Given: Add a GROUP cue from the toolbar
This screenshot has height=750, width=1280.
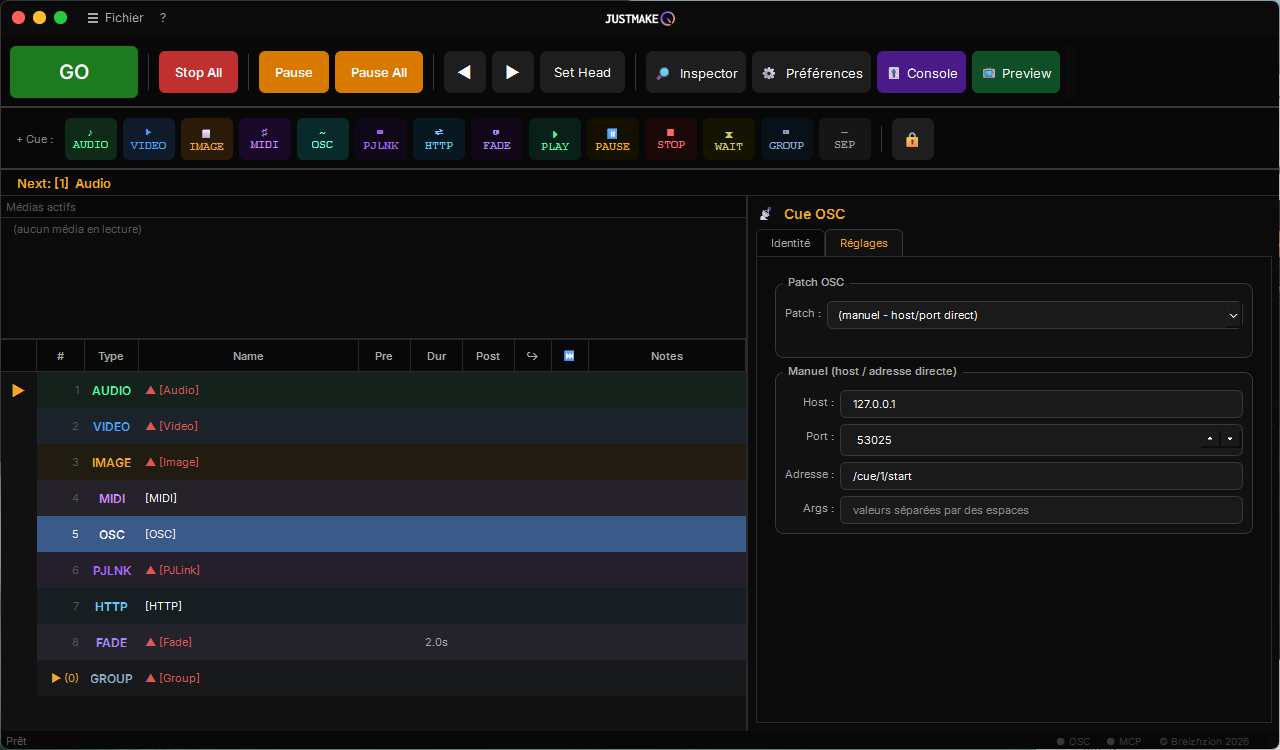Looking at the screenshot, I should 787,139.
